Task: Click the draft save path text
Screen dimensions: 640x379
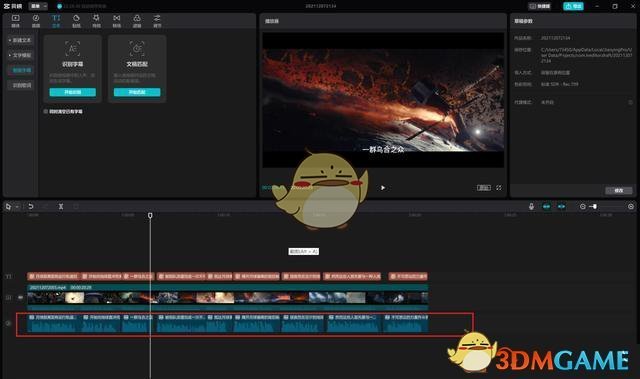Action: (586, 55)
